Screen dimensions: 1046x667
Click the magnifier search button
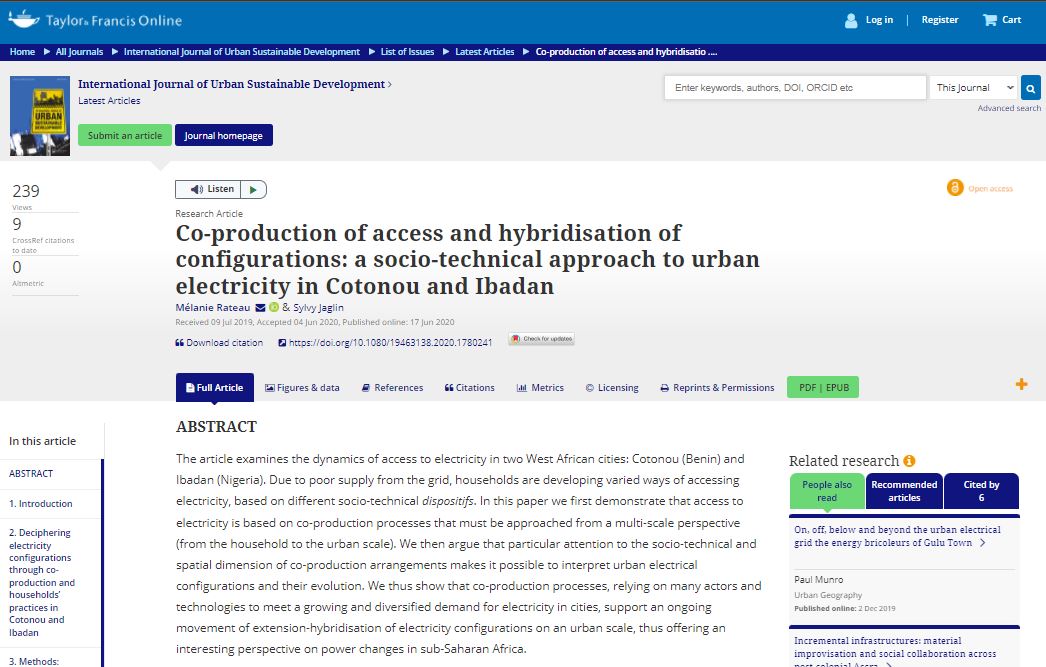(1031, 87)
